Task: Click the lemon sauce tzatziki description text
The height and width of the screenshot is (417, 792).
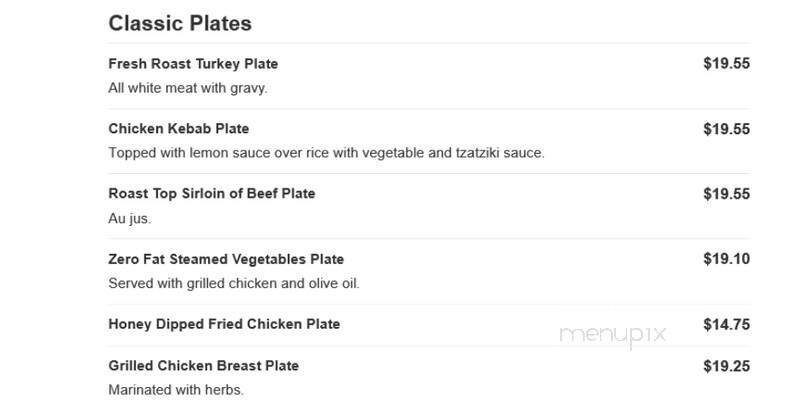Action: (x=326, y=153)
